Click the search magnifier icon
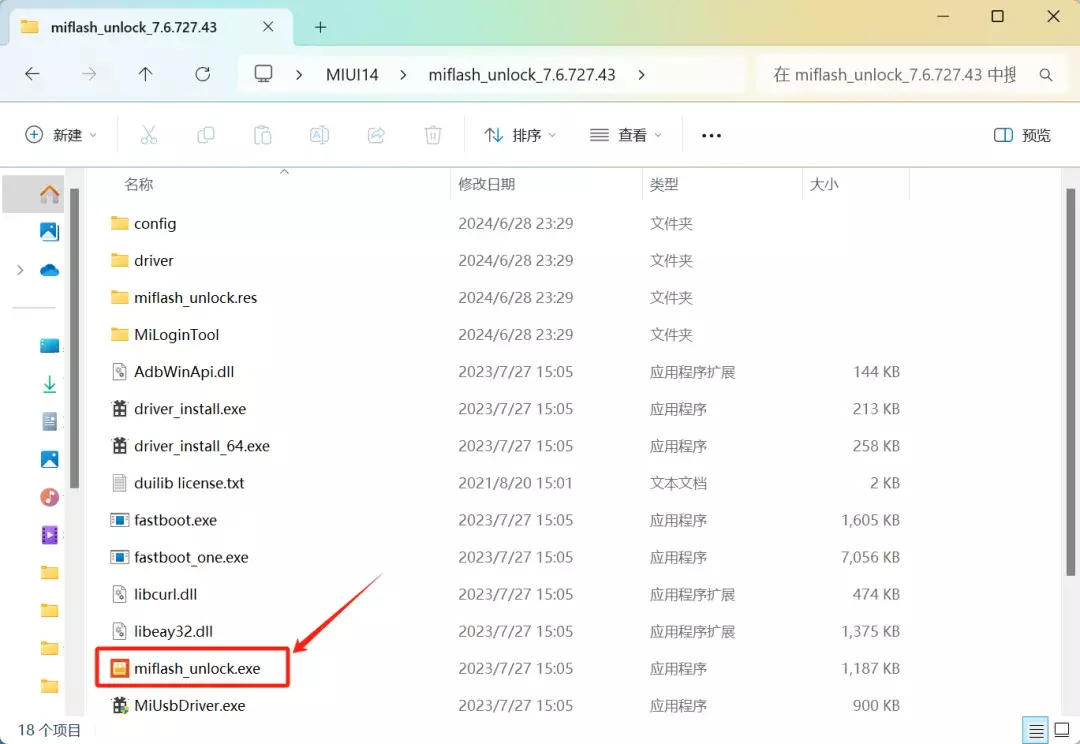1080x744 pixels. pyautogui.click(x=1046, y=74)
